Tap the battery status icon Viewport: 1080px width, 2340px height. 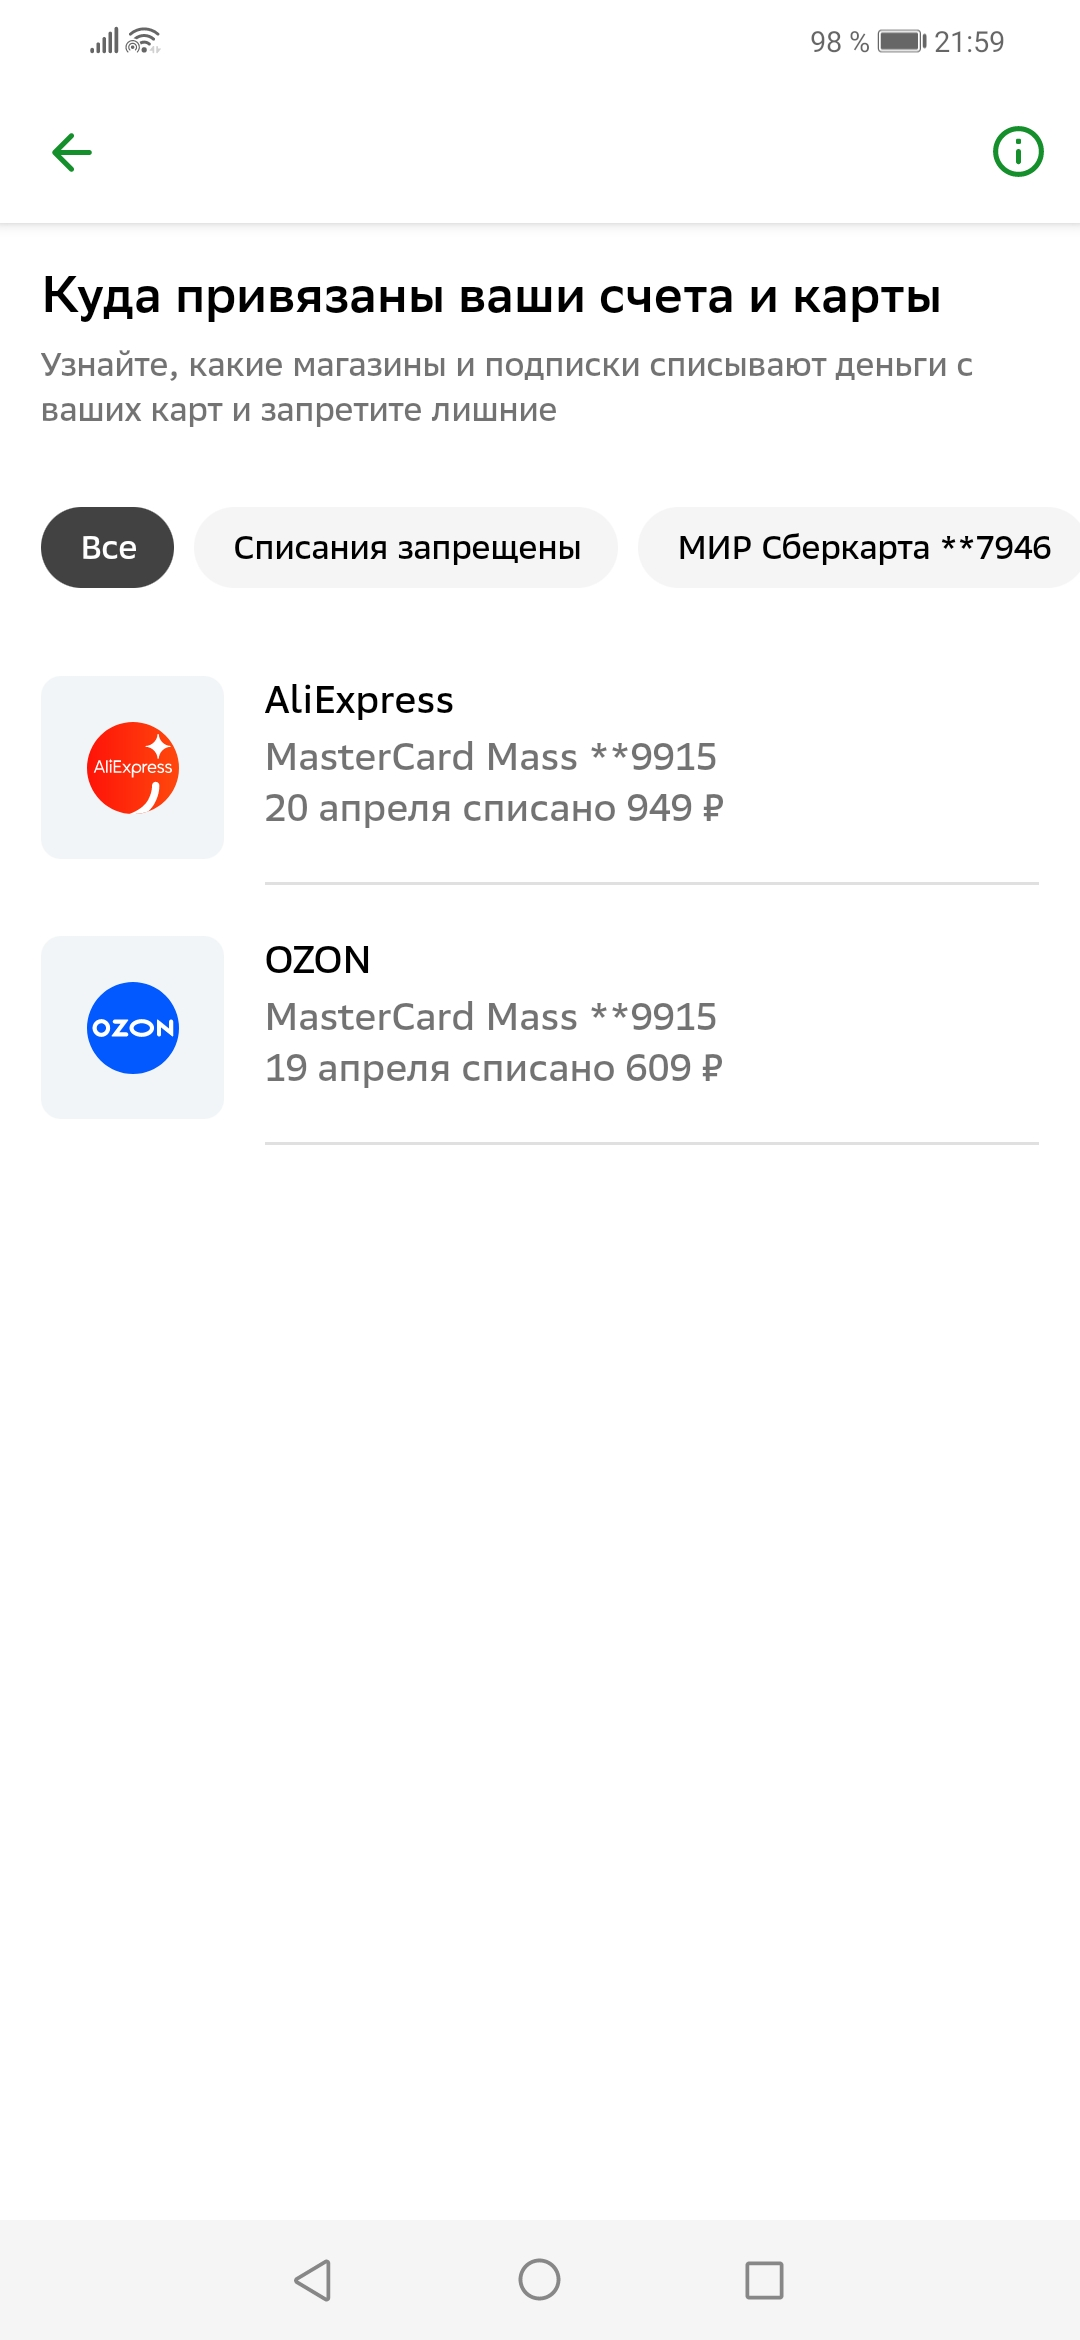(902, 41)
